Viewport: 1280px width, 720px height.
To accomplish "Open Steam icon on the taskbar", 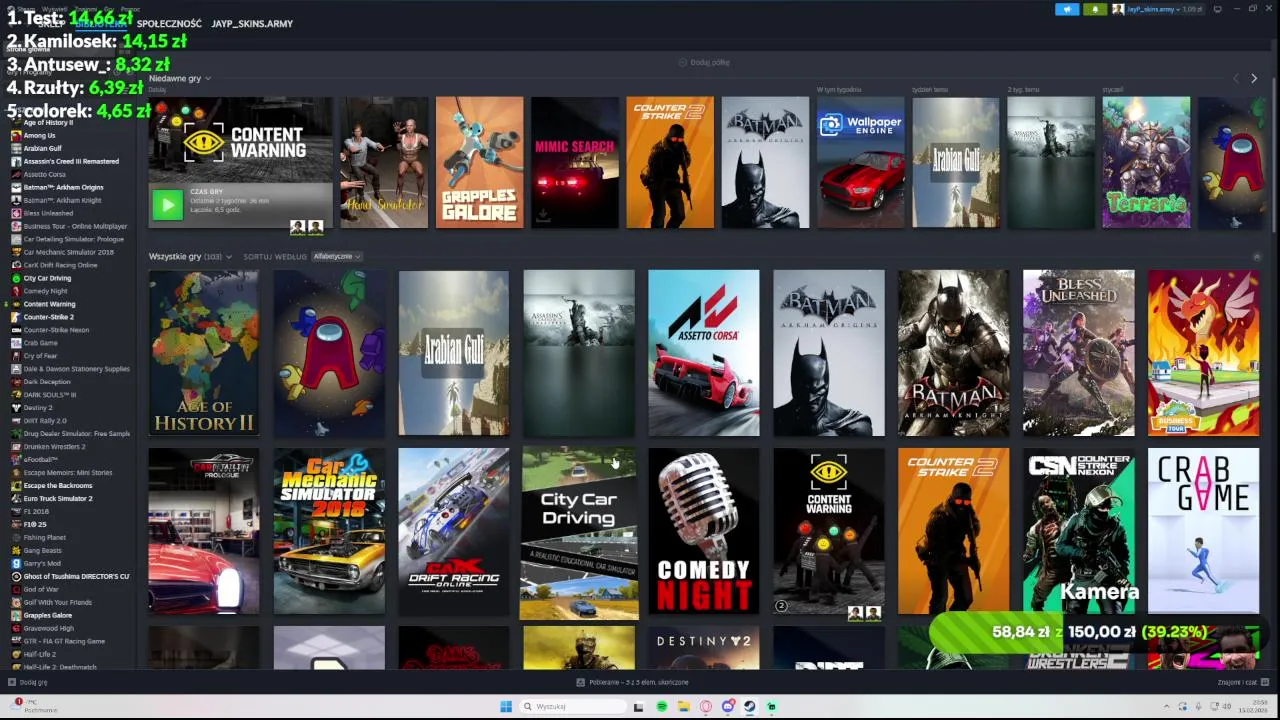I will pyautogui.click(x=750, y=707).
